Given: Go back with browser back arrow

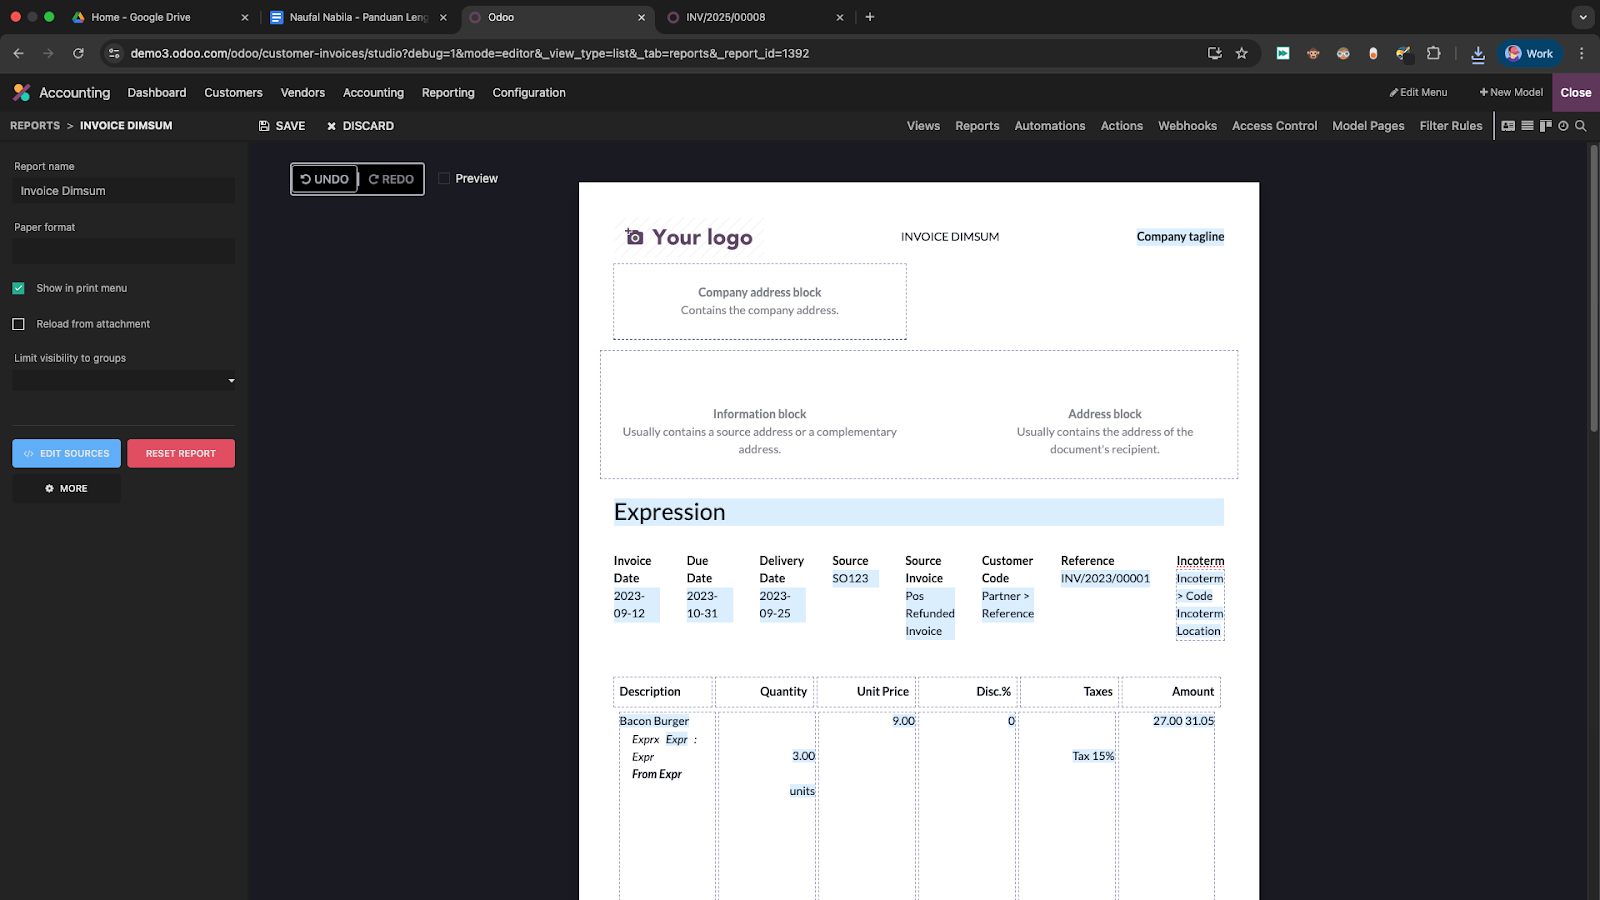Looking at the screenshot, I should pyautogui.click(x=18, y=53).
